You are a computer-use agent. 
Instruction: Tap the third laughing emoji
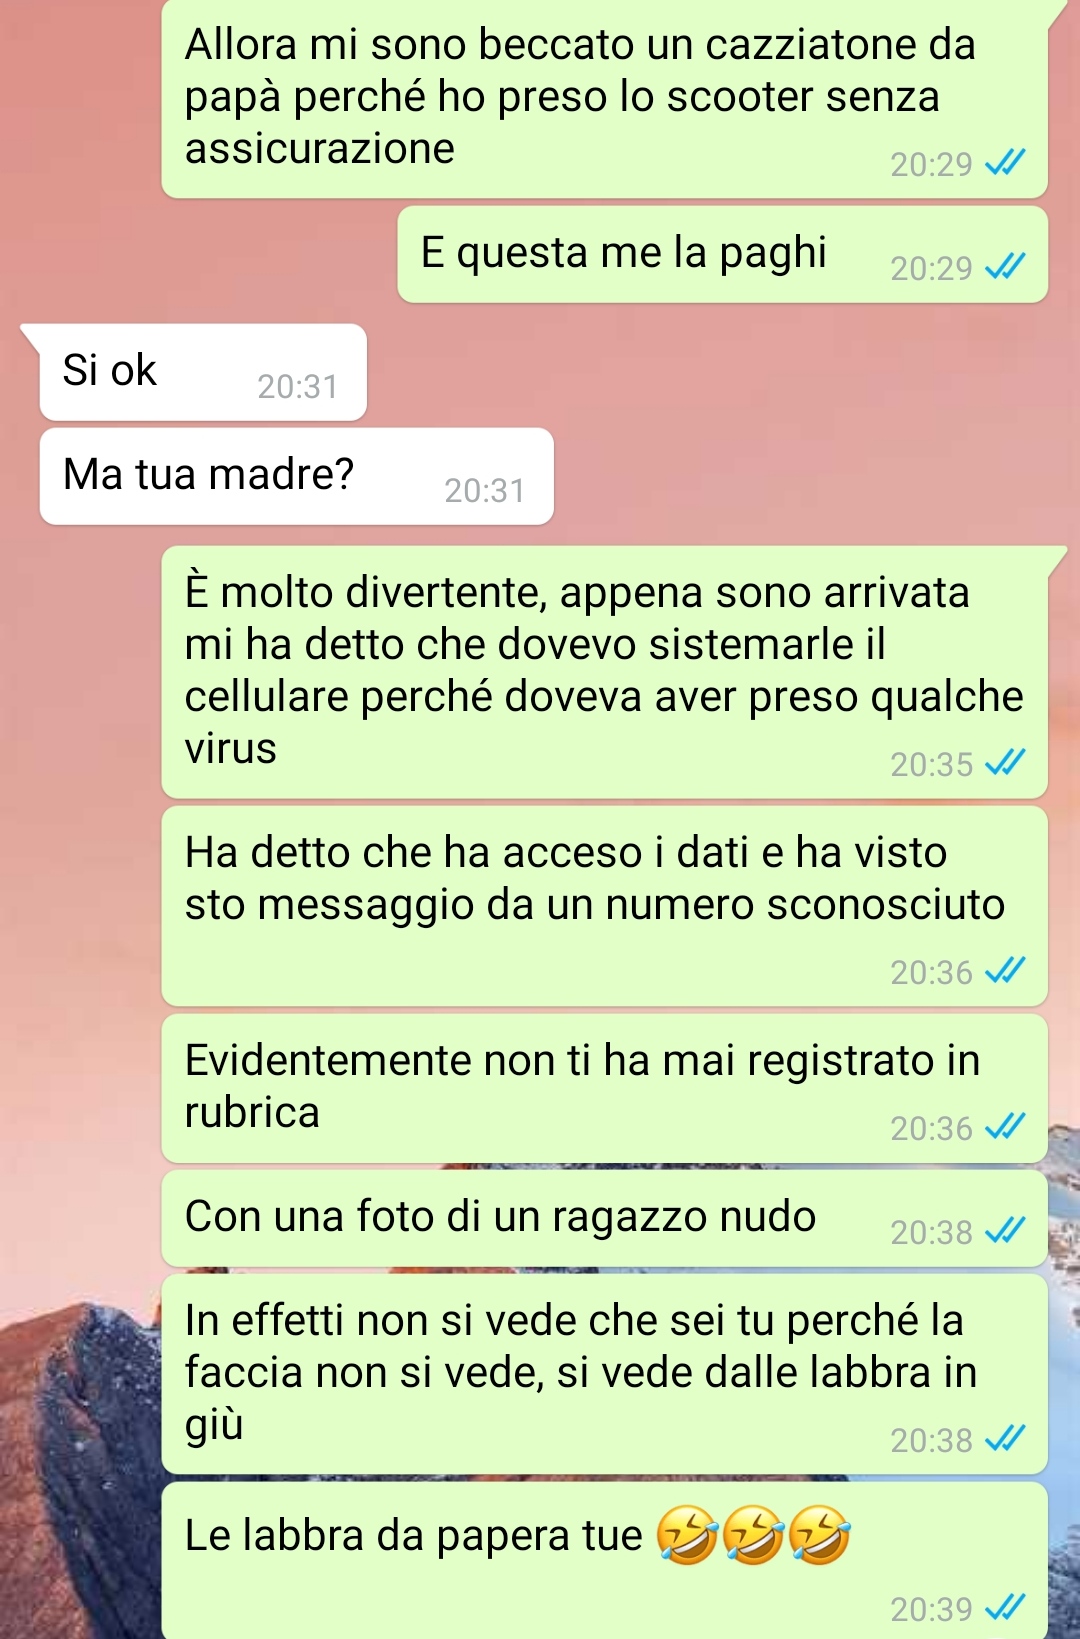(x=819, y=1535)
